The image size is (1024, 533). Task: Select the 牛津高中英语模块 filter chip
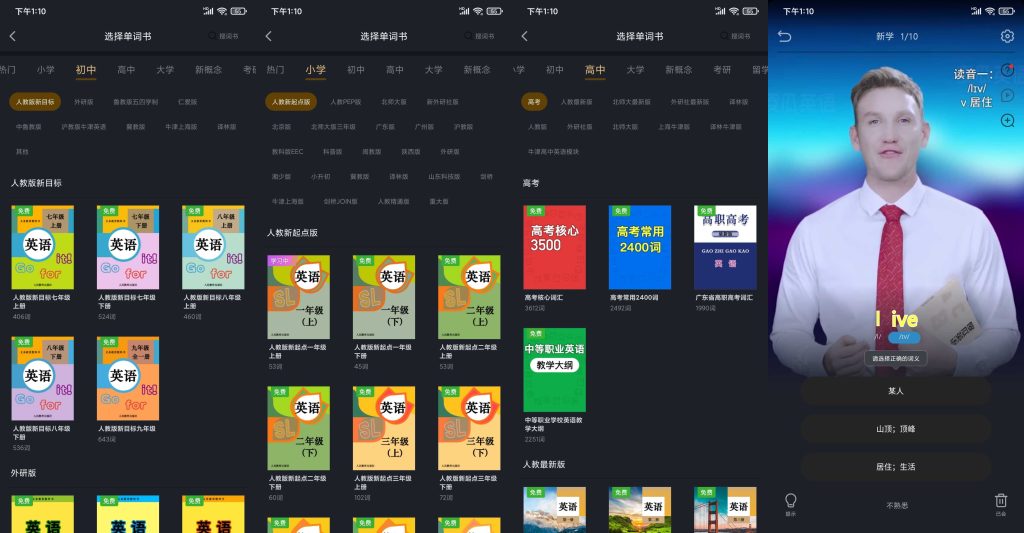[x=553, y=152]
